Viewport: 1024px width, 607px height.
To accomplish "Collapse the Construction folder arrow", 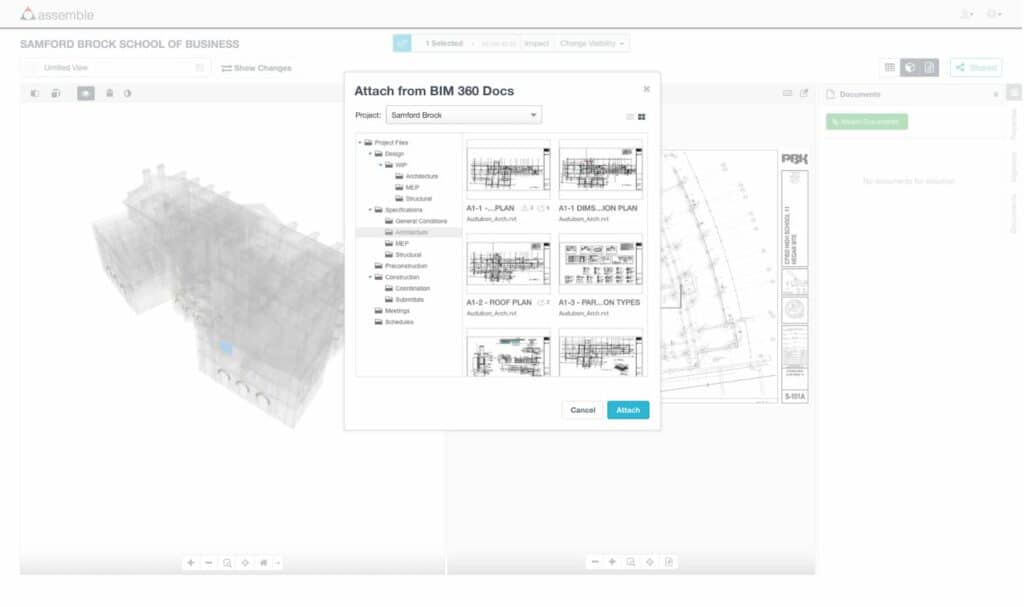I will [x=370, y=277].
